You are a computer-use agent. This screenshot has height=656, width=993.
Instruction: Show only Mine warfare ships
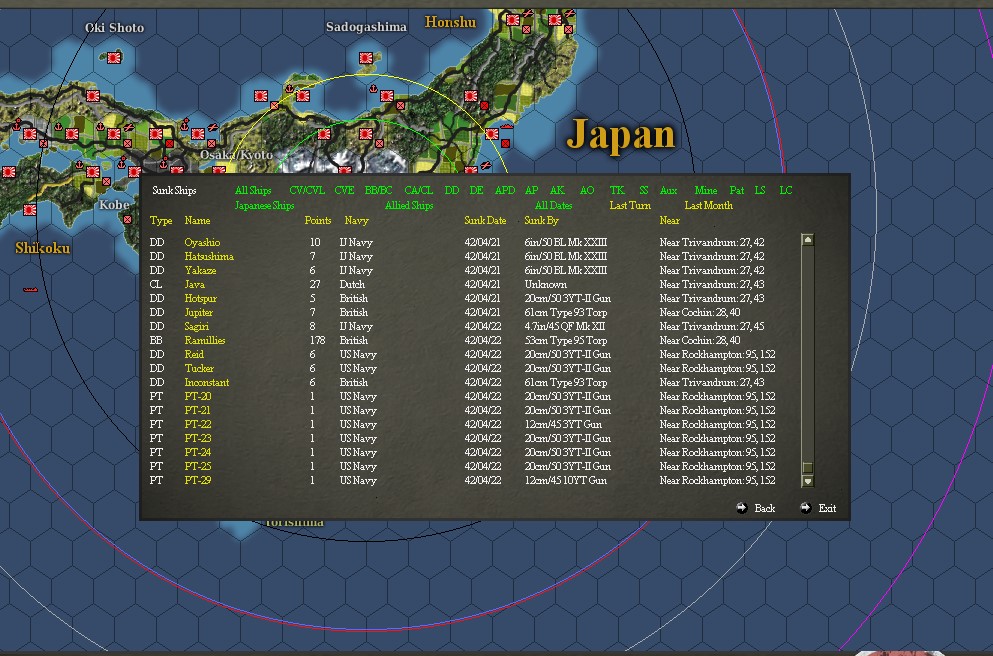705,190
